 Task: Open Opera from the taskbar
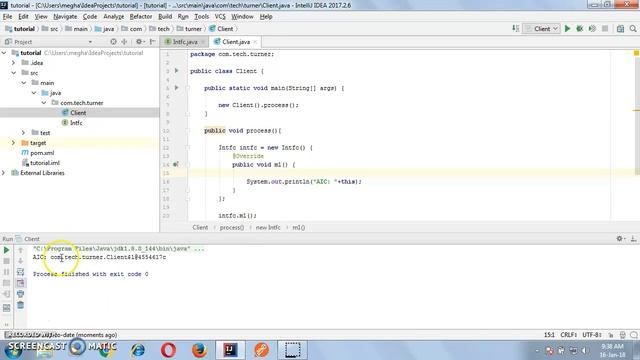[169, 350]
